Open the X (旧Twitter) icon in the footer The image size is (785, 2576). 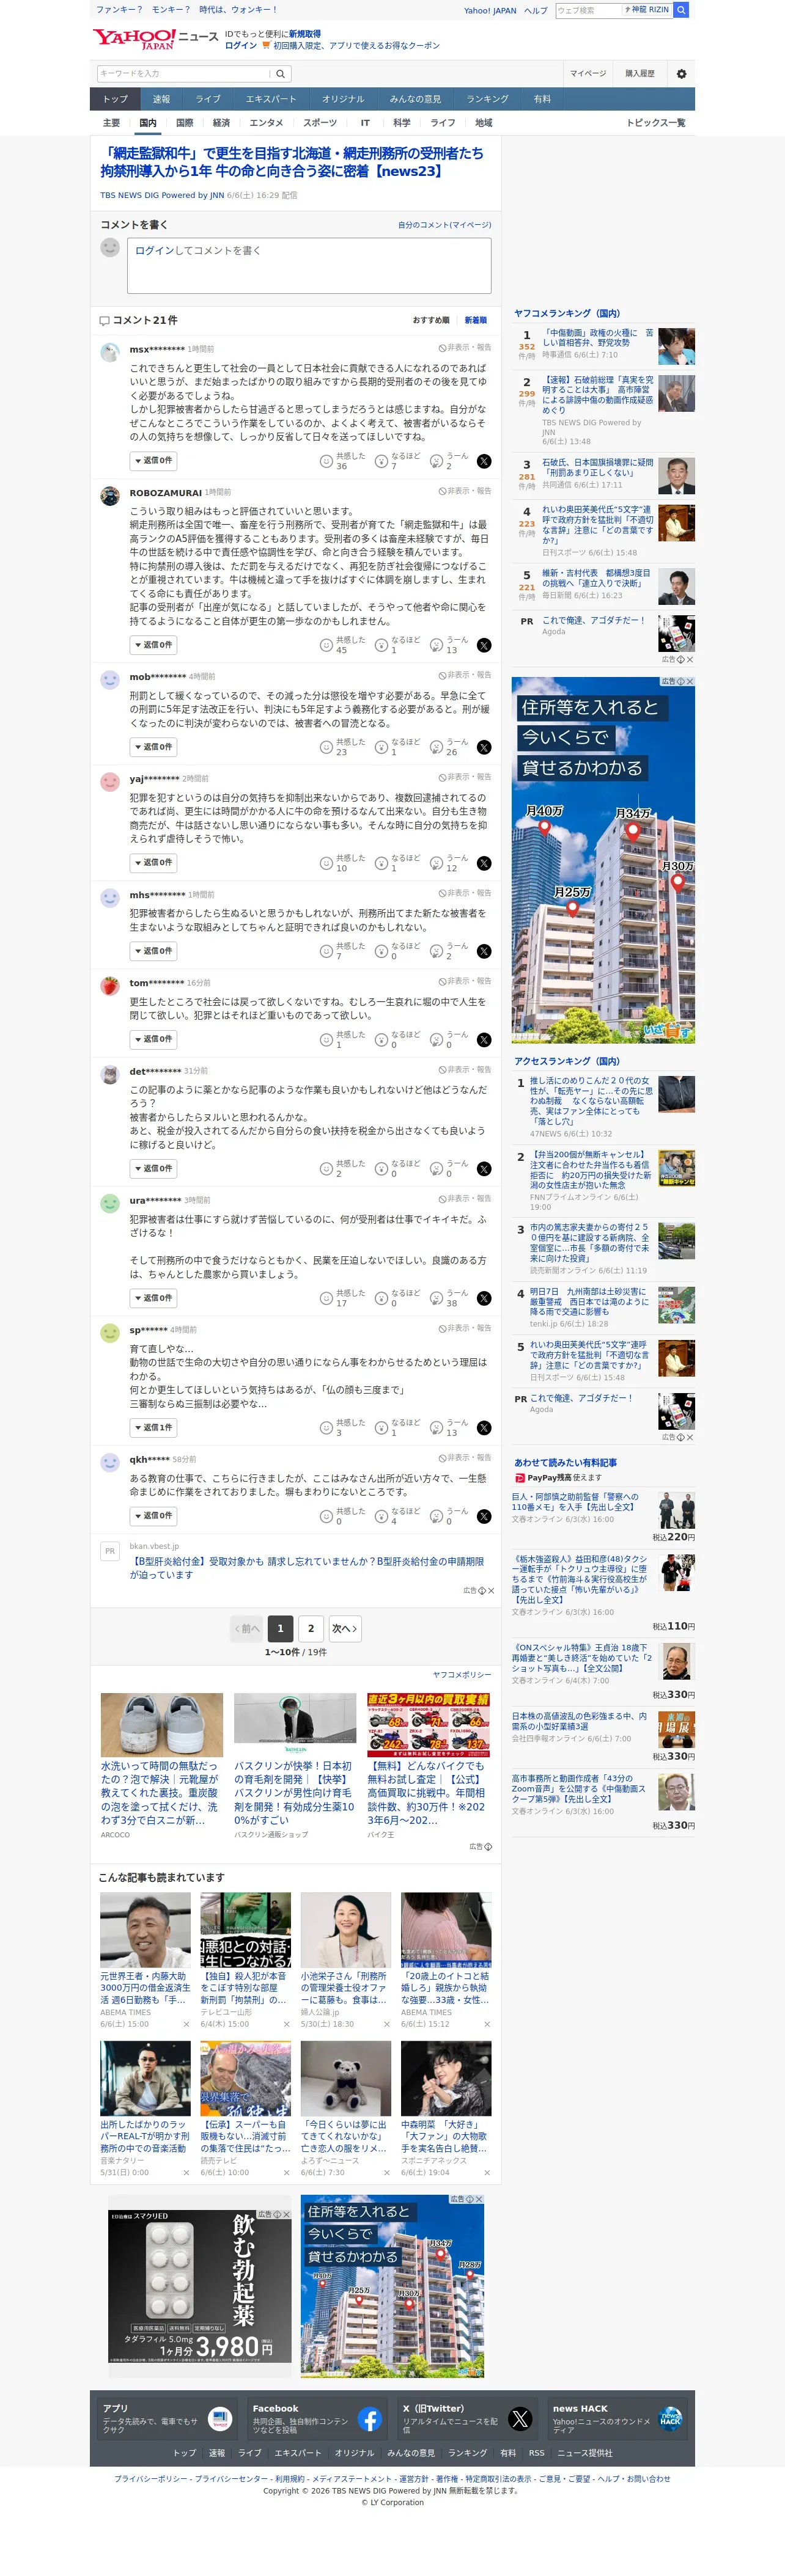tap(520, 2418)
